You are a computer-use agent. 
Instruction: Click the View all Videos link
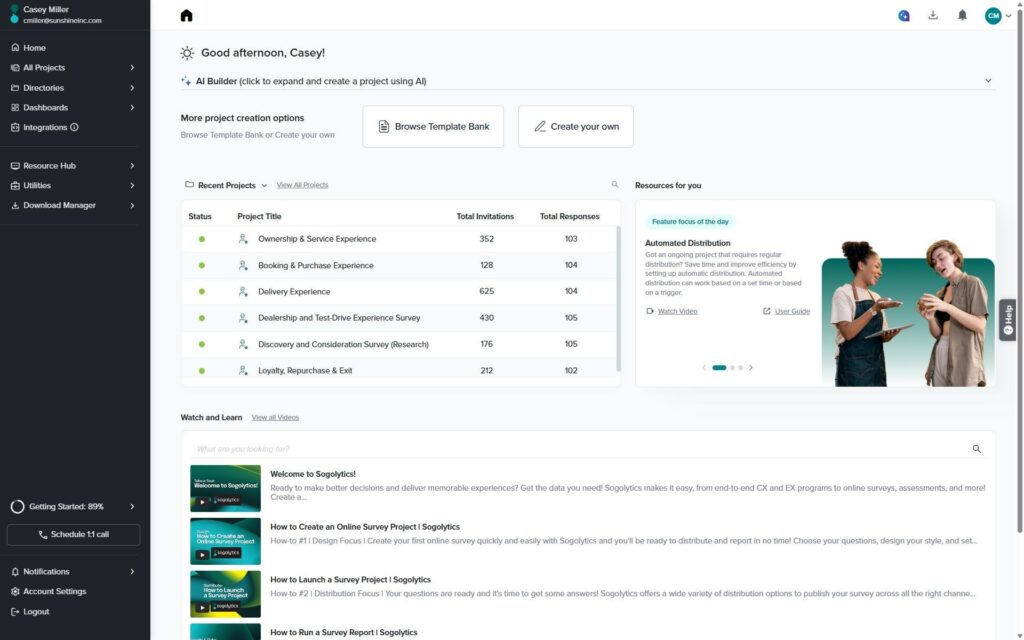pos(275,418)
